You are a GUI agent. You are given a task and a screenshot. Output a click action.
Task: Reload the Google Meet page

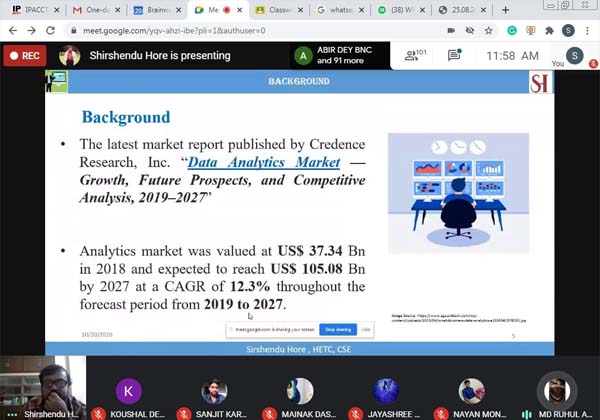[50, 31]
